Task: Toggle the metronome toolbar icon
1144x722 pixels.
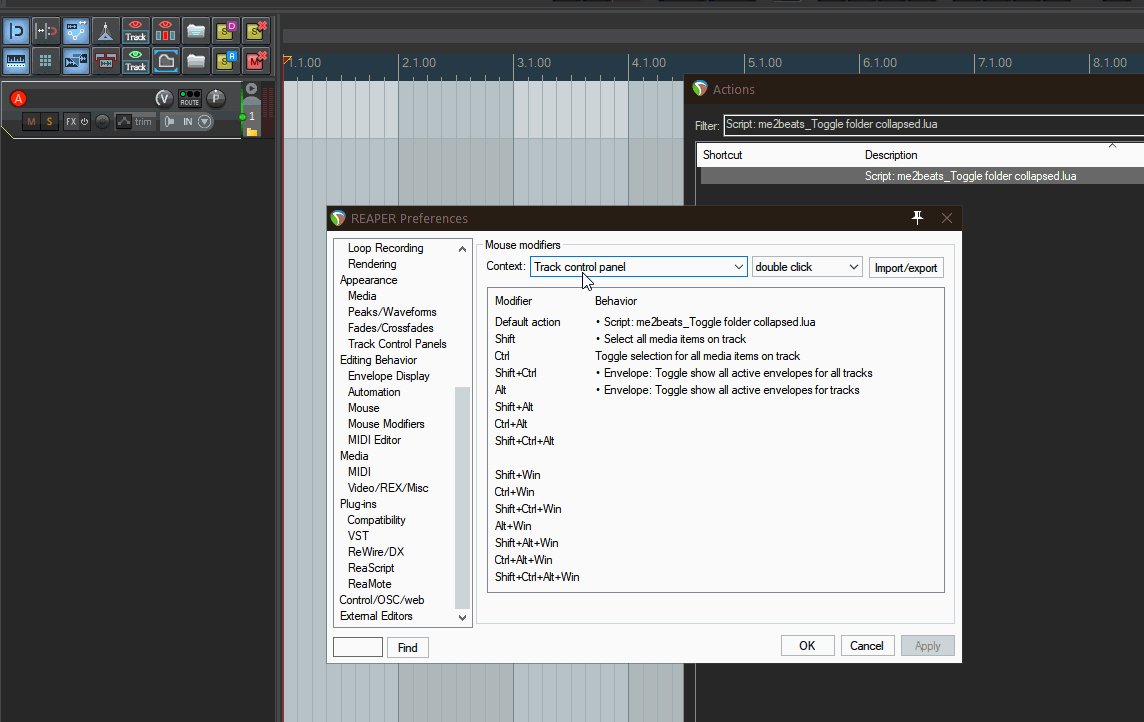Action: coord(105,31)
